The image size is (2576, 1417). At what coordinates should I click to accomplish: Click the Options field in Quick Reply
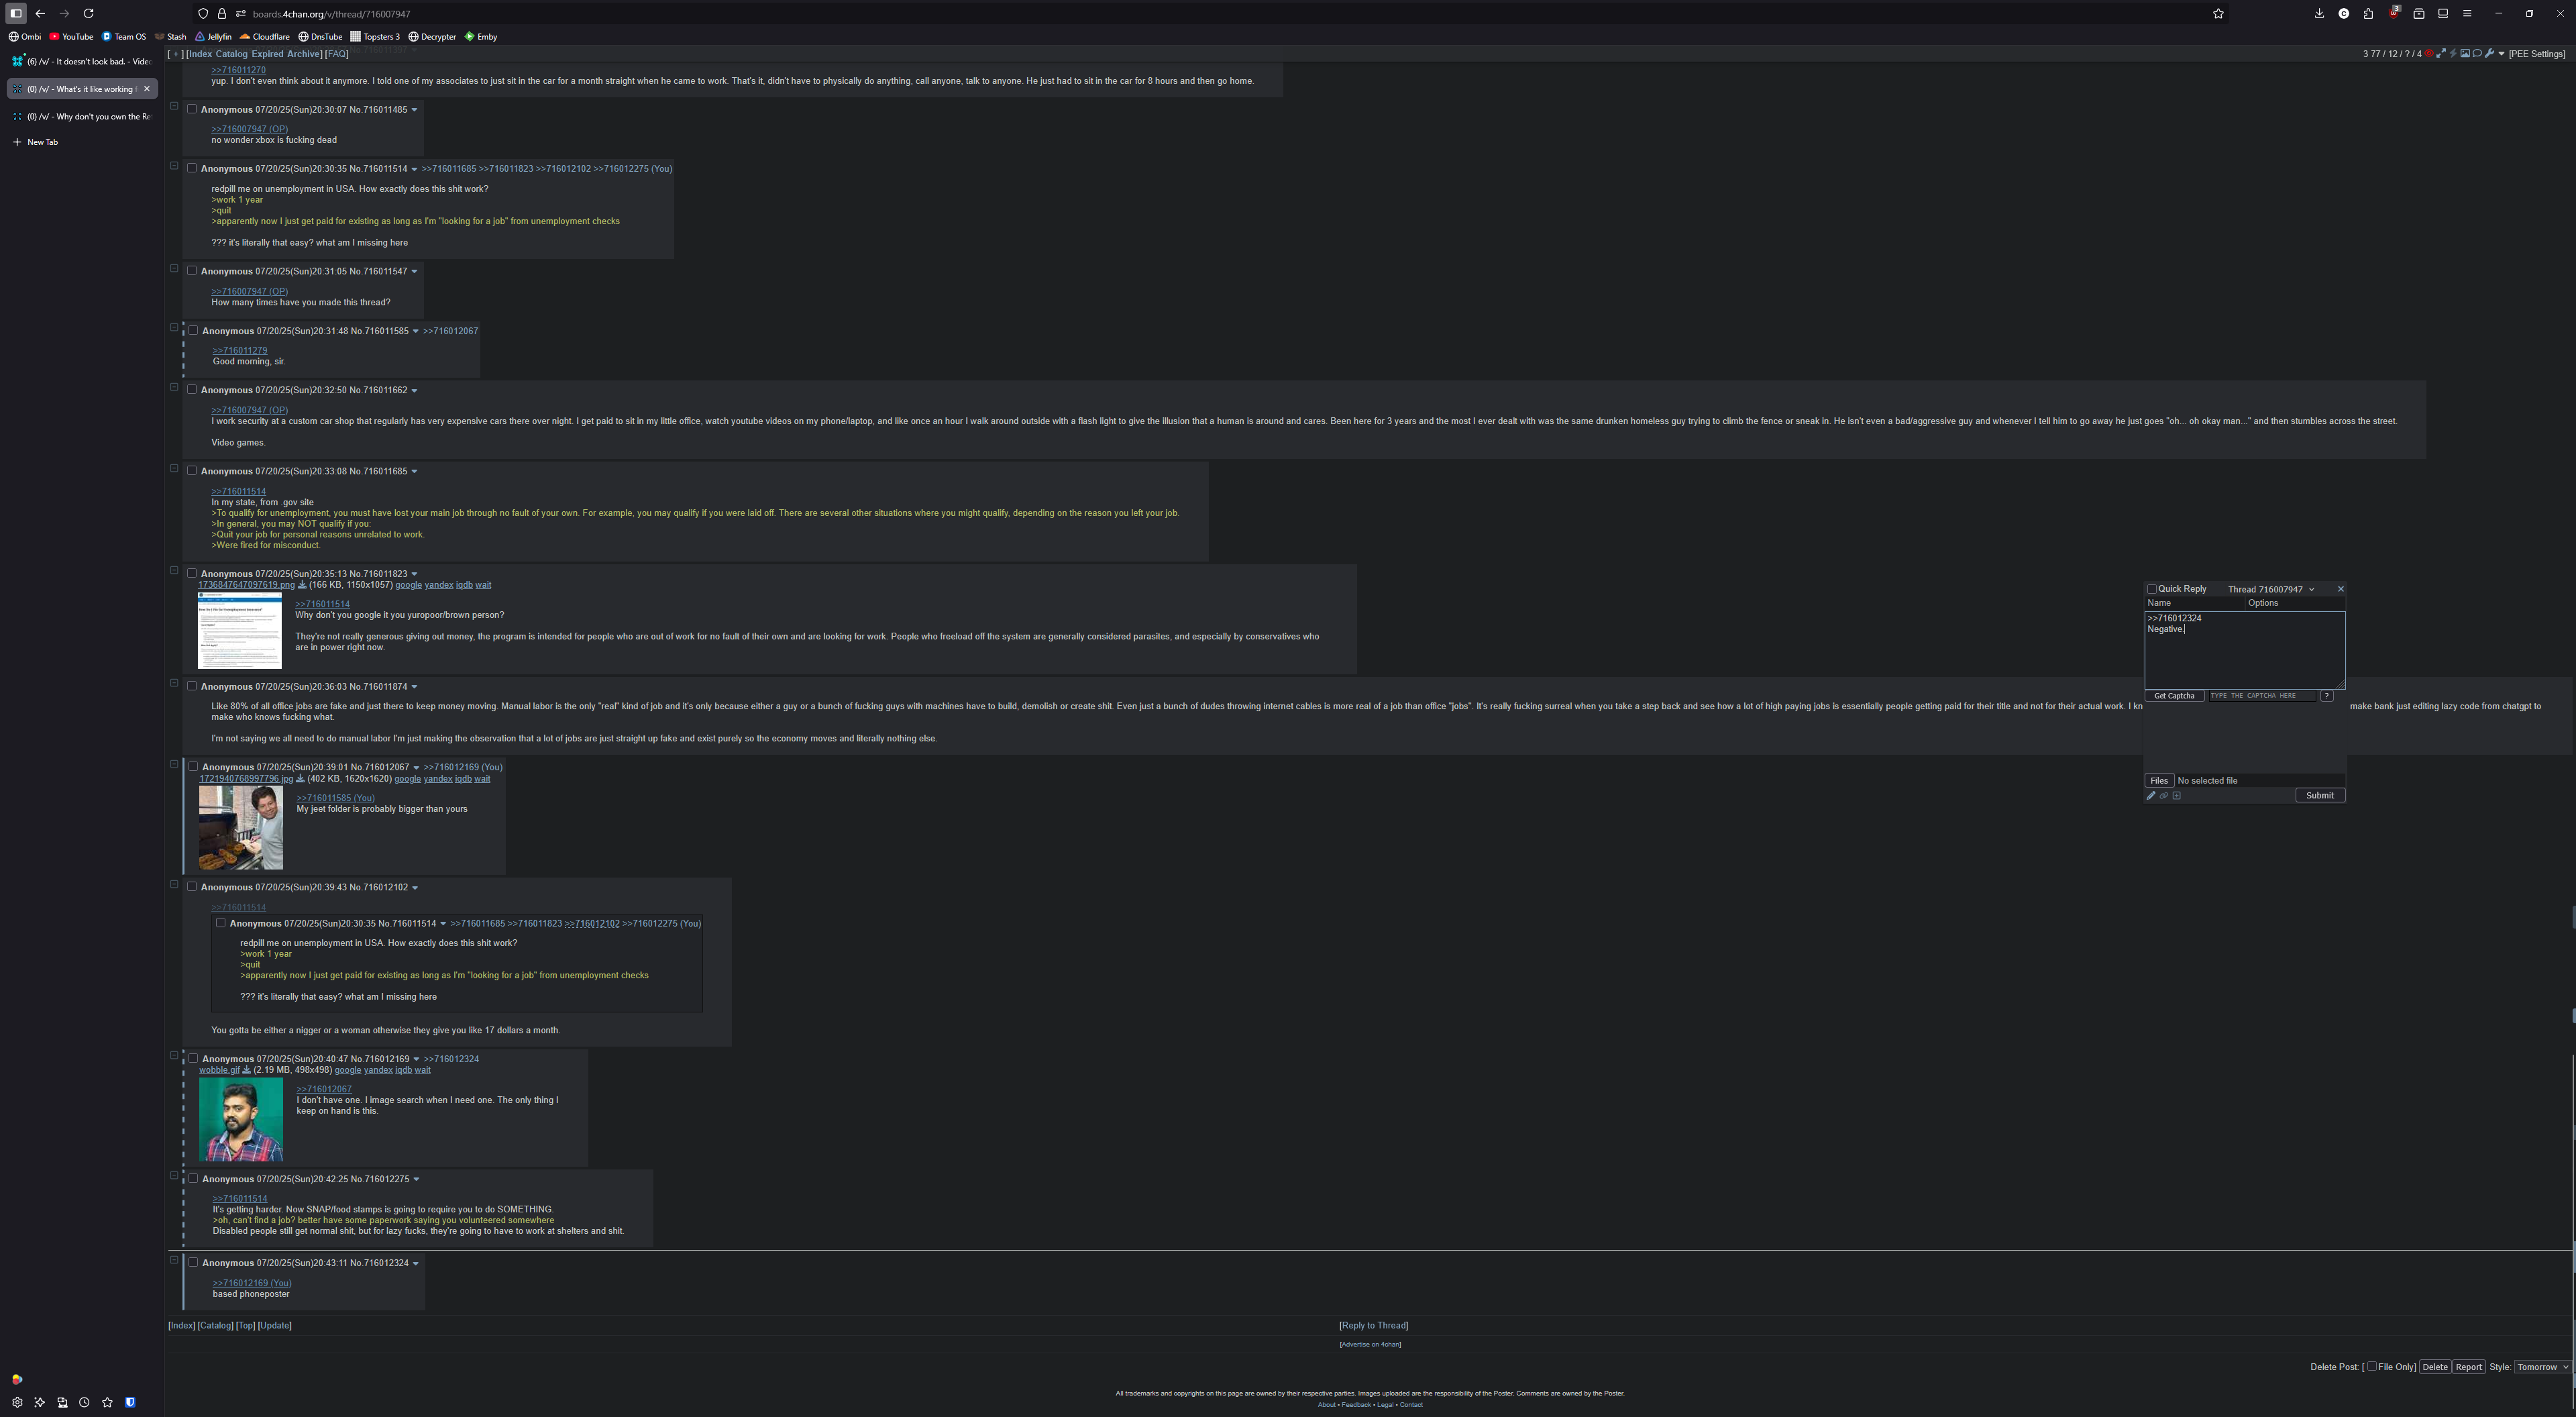click(2295, 603)
